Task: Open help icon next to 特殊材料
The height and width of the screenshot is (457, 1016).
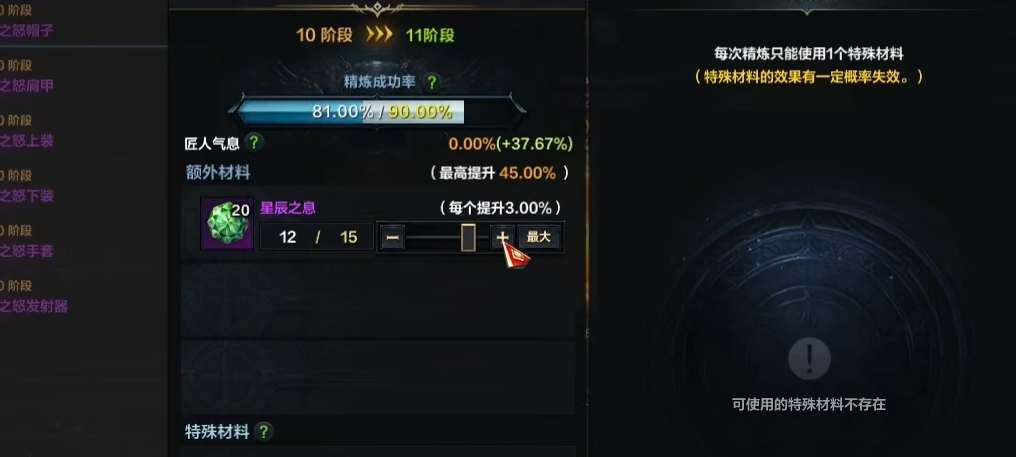Action: (263, 431)
